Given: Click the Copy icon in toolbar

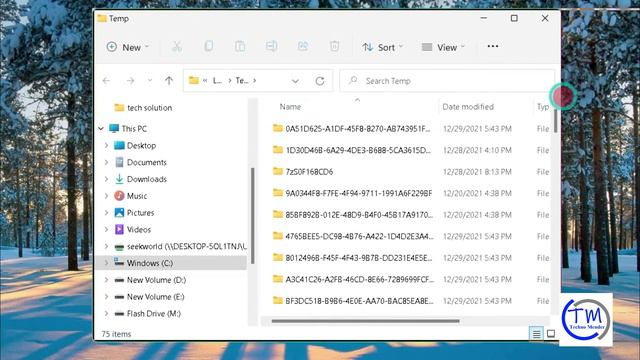Looking at the screenshot, I should click(209, 47).
